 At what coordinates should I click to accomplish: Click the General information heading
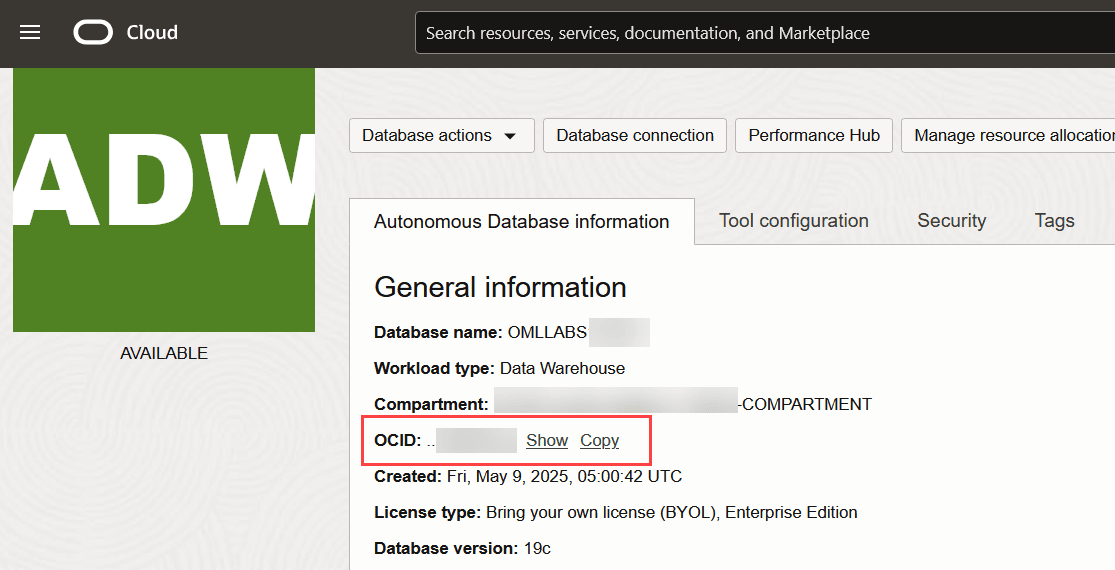[501, 287]
